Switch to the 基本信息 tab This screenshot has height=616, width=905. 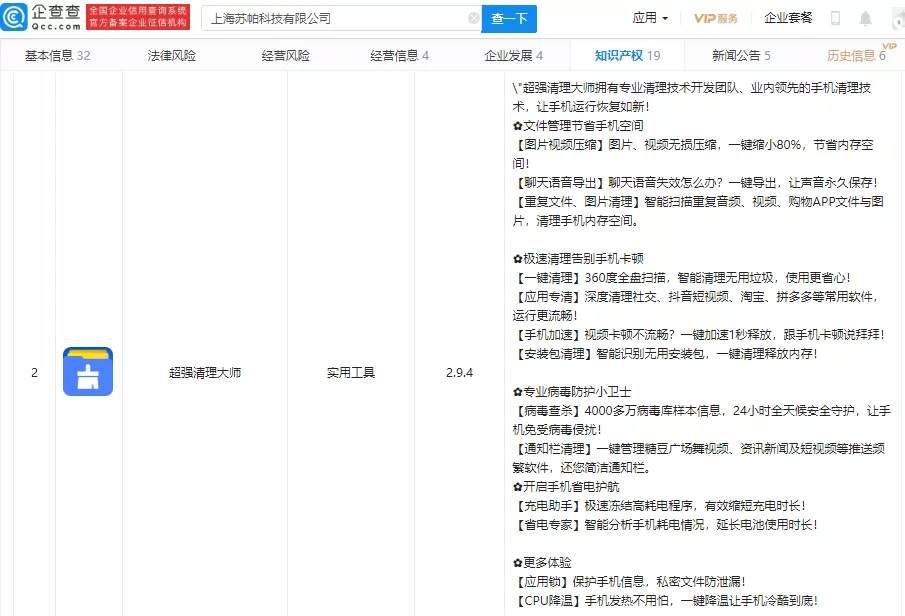57,55
